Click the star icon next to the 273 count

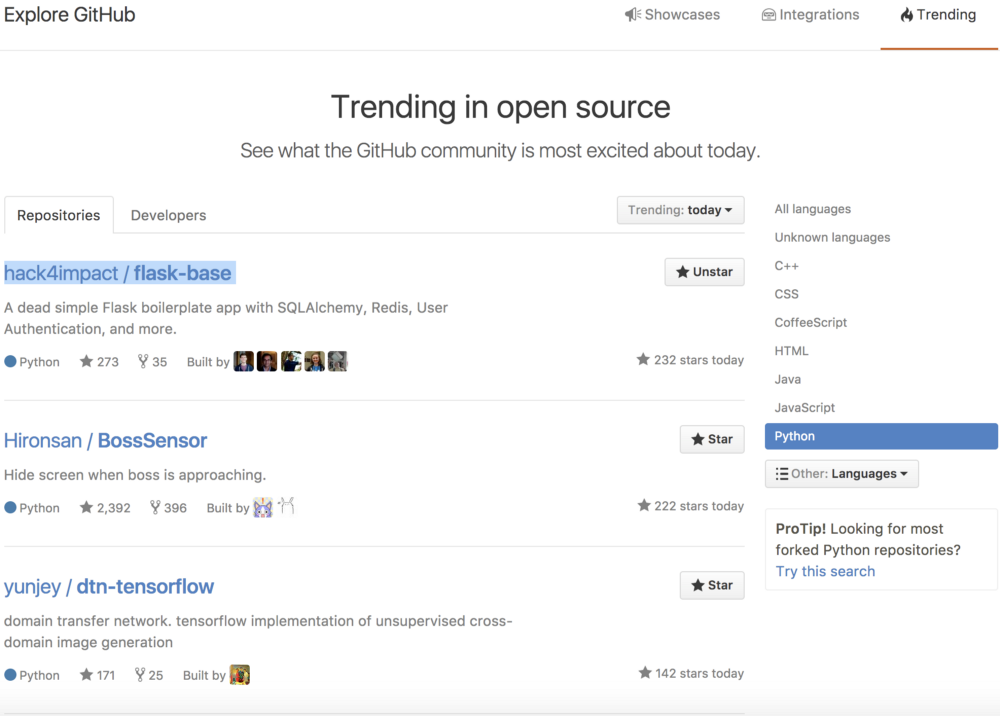click(x=84, y=361)
